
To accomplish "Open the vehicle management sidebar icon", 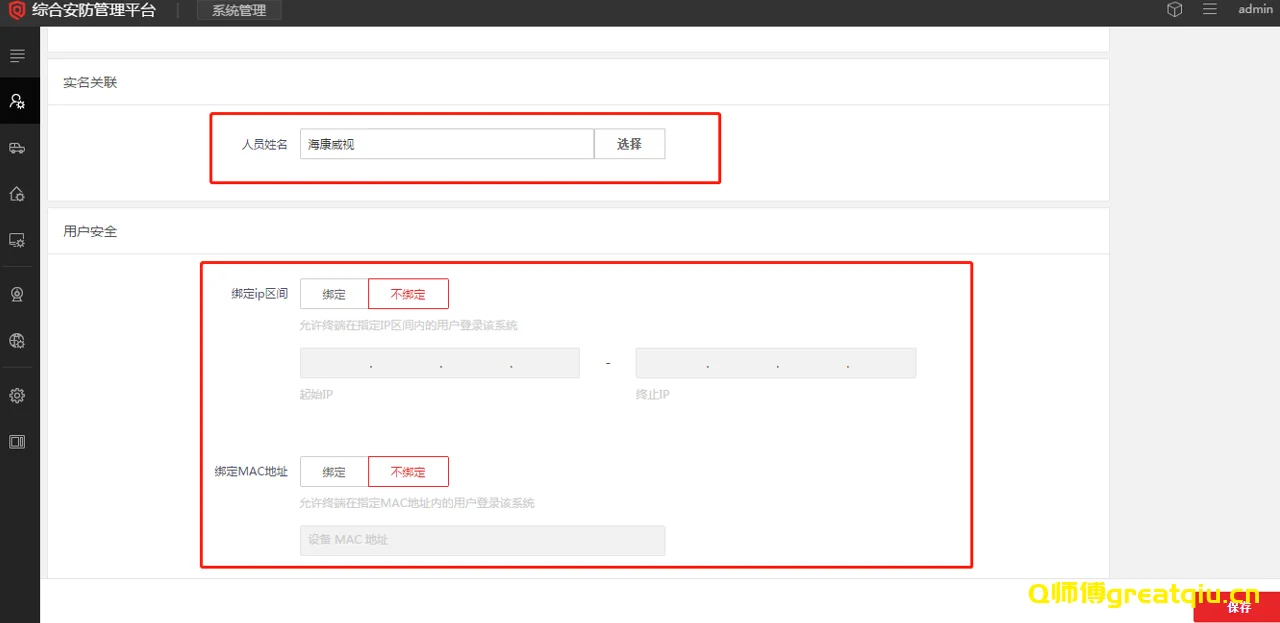I will click(x=17, y=148).
